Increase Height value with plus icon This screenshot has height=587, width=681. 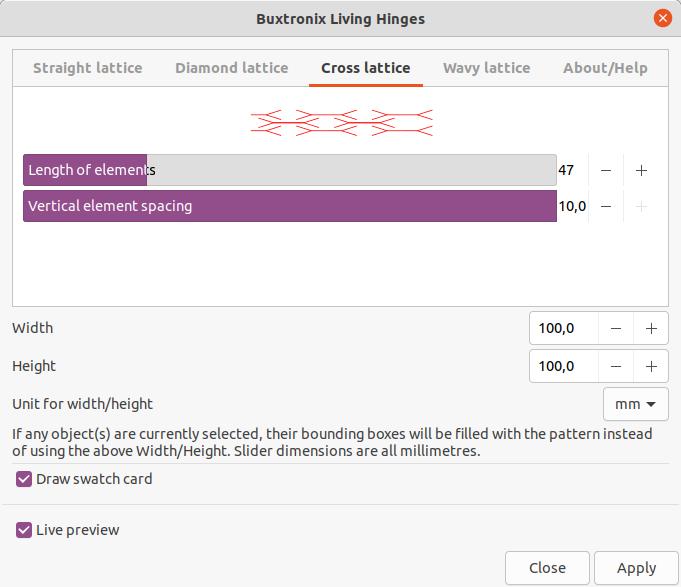click(651, 366)
